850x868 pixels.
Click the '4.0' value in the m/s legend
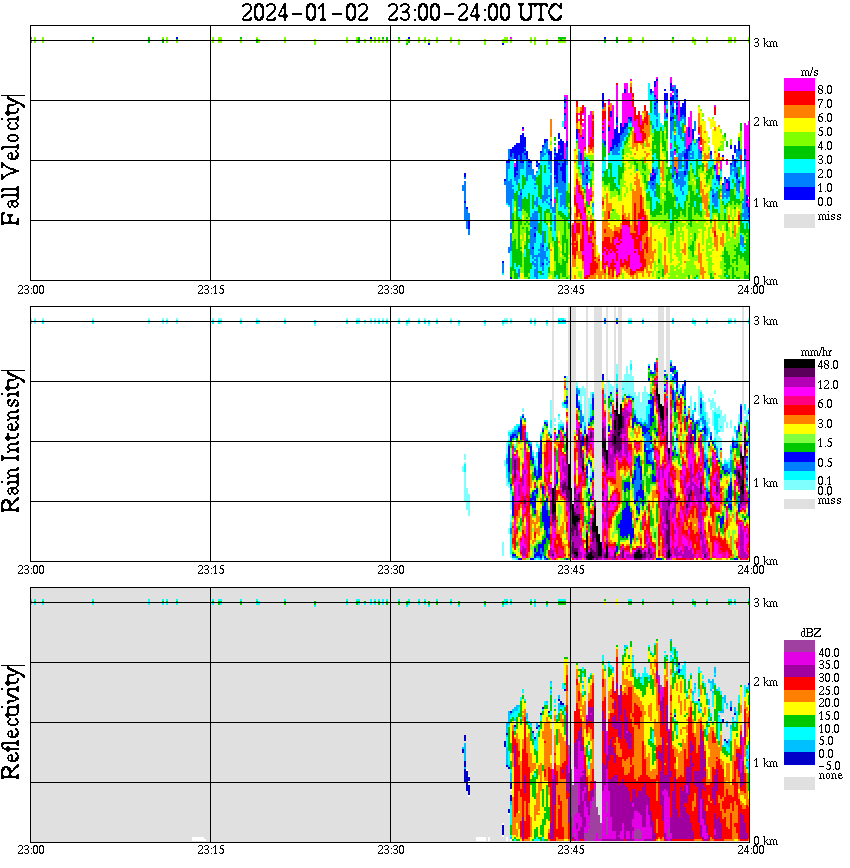tap(825, 146)
